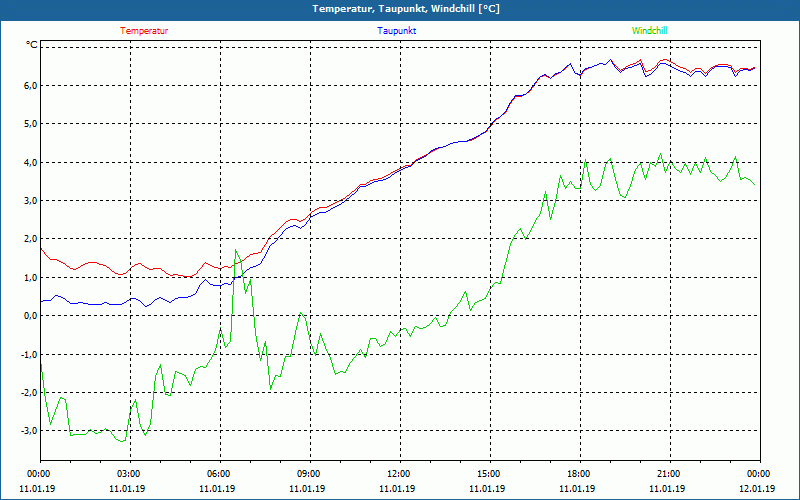Click the '15:00' time label
Screen dimensions: 800x500
pos(490,474)
